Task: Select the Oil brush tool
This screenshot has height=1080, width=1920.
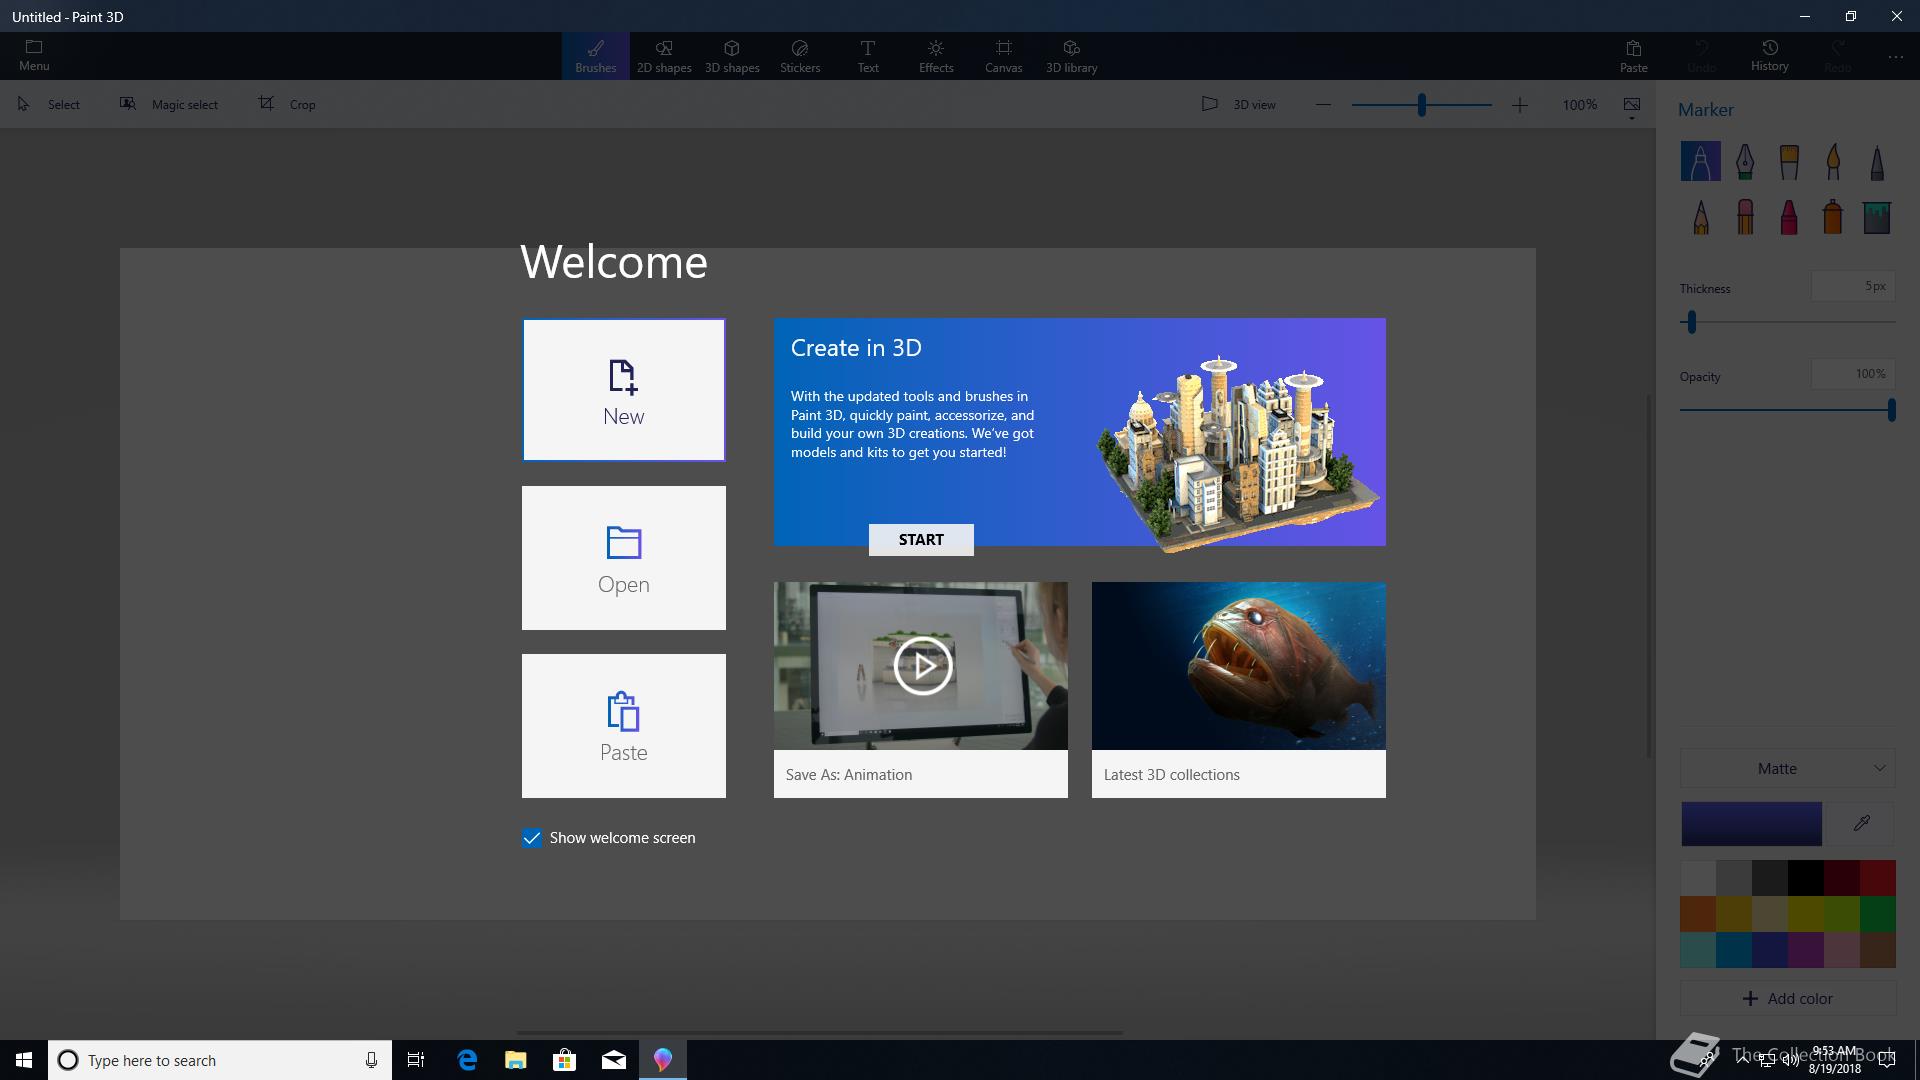Action: (1789, 161)
